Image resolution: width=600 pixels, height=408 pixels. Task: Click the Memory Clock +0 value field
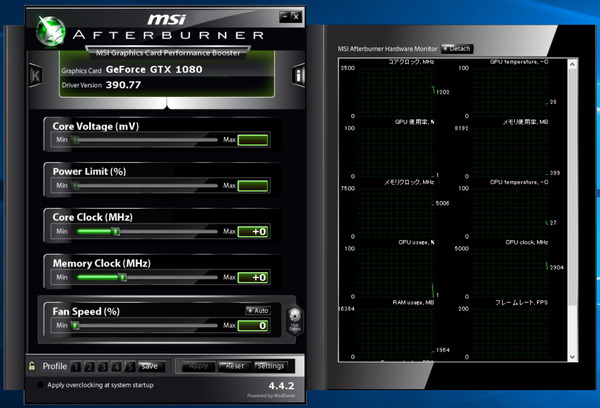click(x=253, y=277)
